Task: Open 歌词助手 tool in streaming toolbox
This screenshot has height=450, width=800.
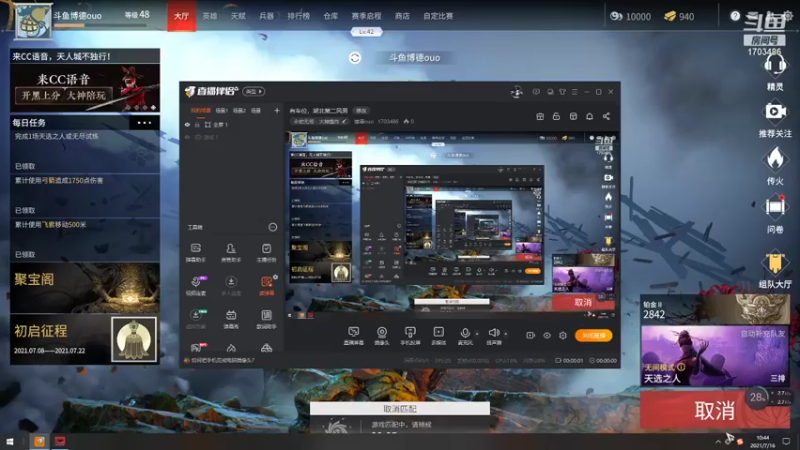Action: [x=266, y=319]
